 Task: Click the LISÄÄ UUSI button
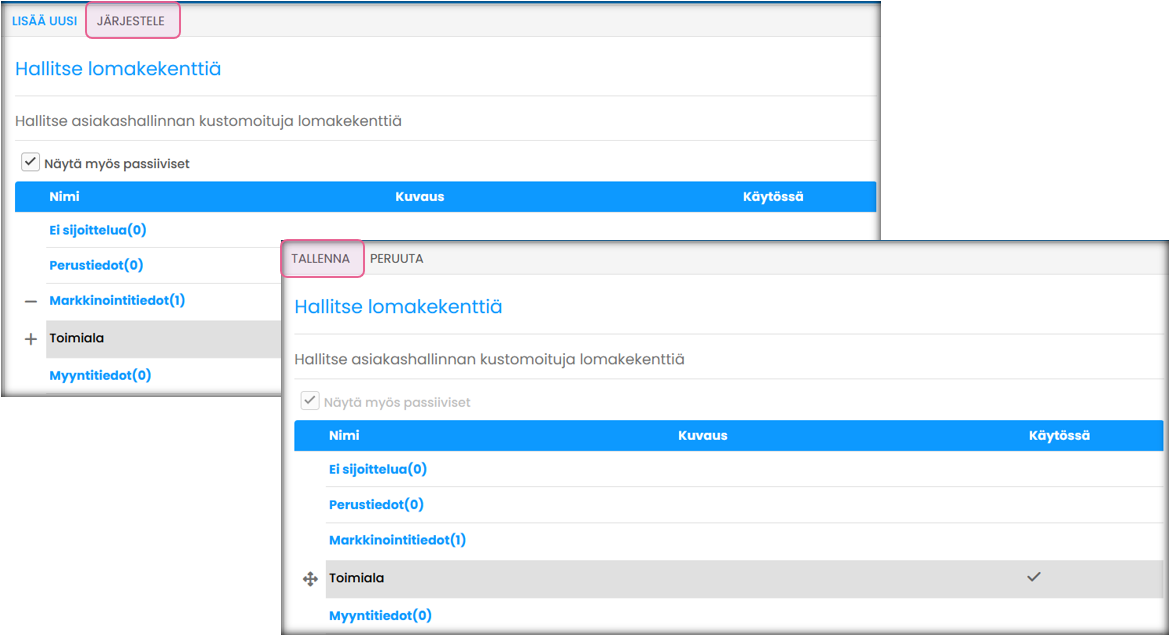click(x=44, y=21)
